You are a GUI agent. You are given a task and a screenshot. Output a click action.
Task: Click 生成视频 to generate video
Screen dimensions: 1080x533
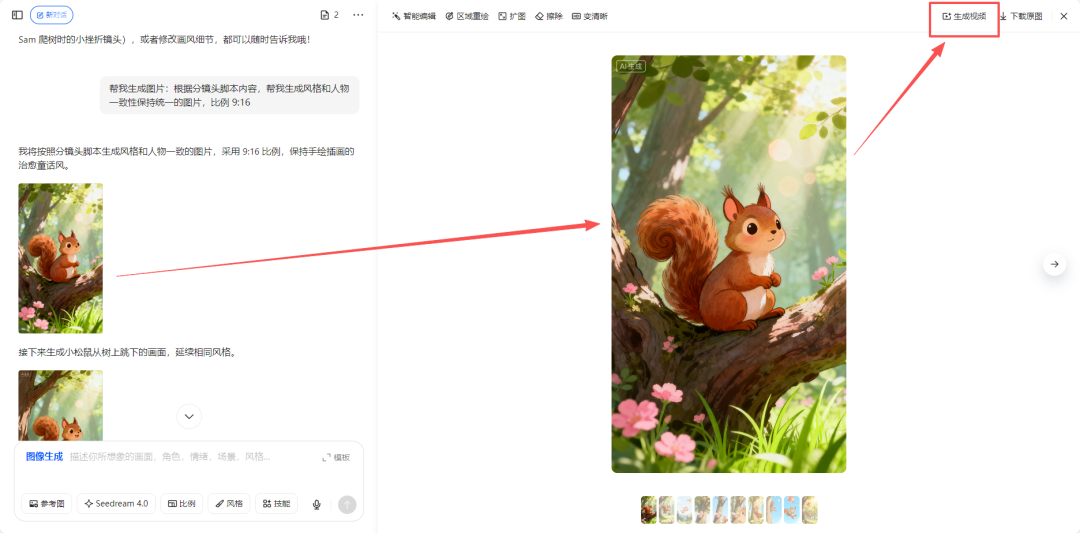[x=964, y=16]
